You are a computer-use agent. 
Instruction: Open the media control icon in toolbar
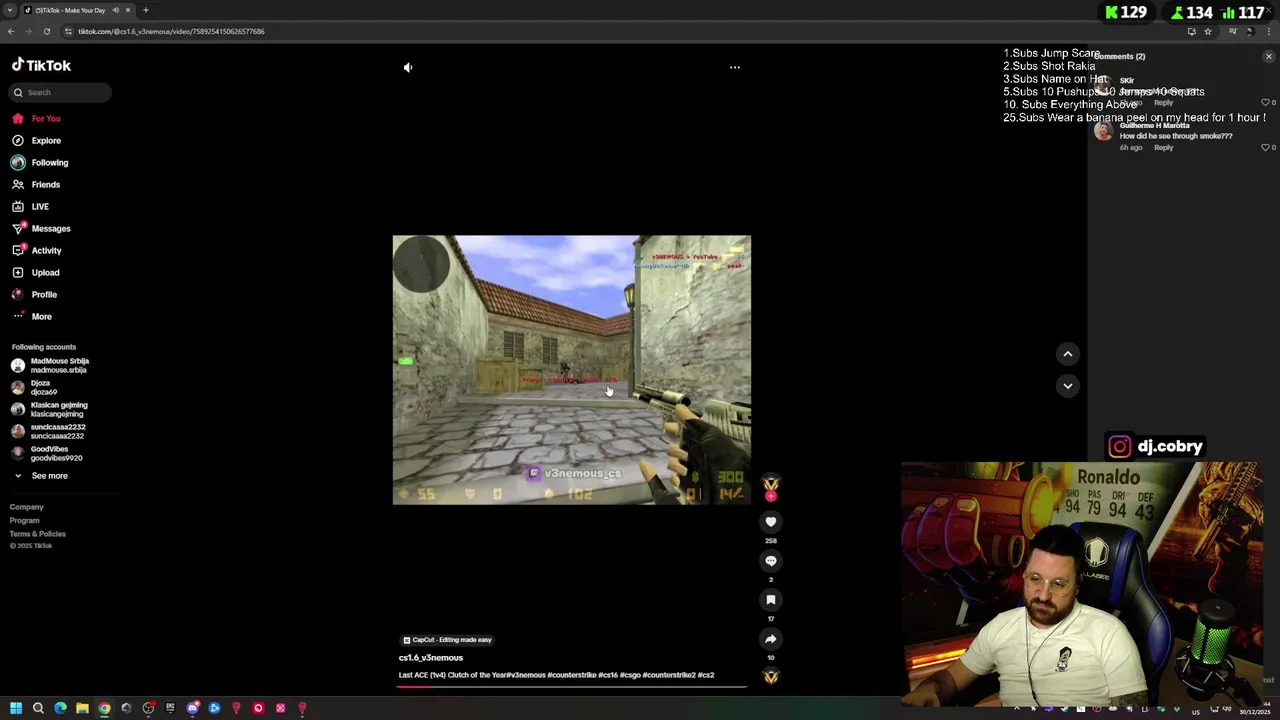click(x=1233, y=31)
